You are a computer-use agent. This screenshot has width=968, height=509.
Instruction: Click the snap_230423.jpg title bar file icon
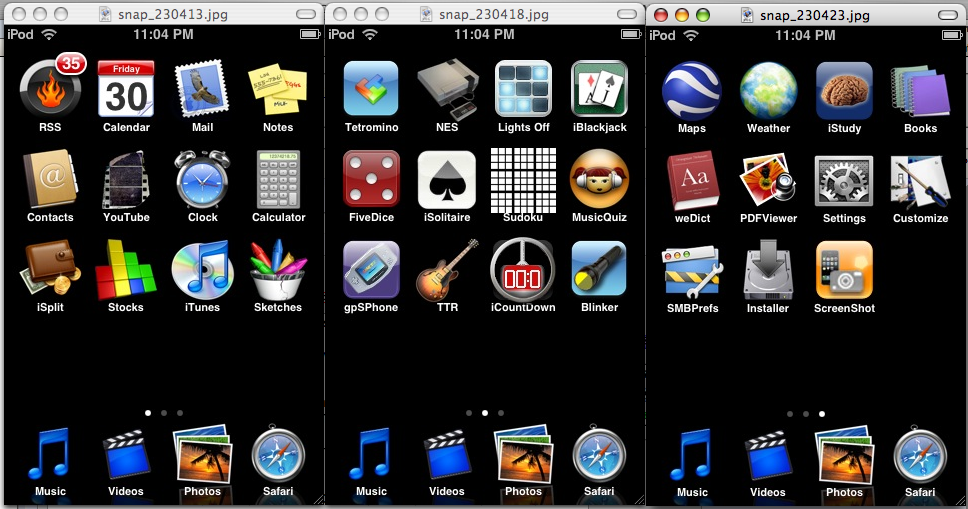tap(747, 15)
